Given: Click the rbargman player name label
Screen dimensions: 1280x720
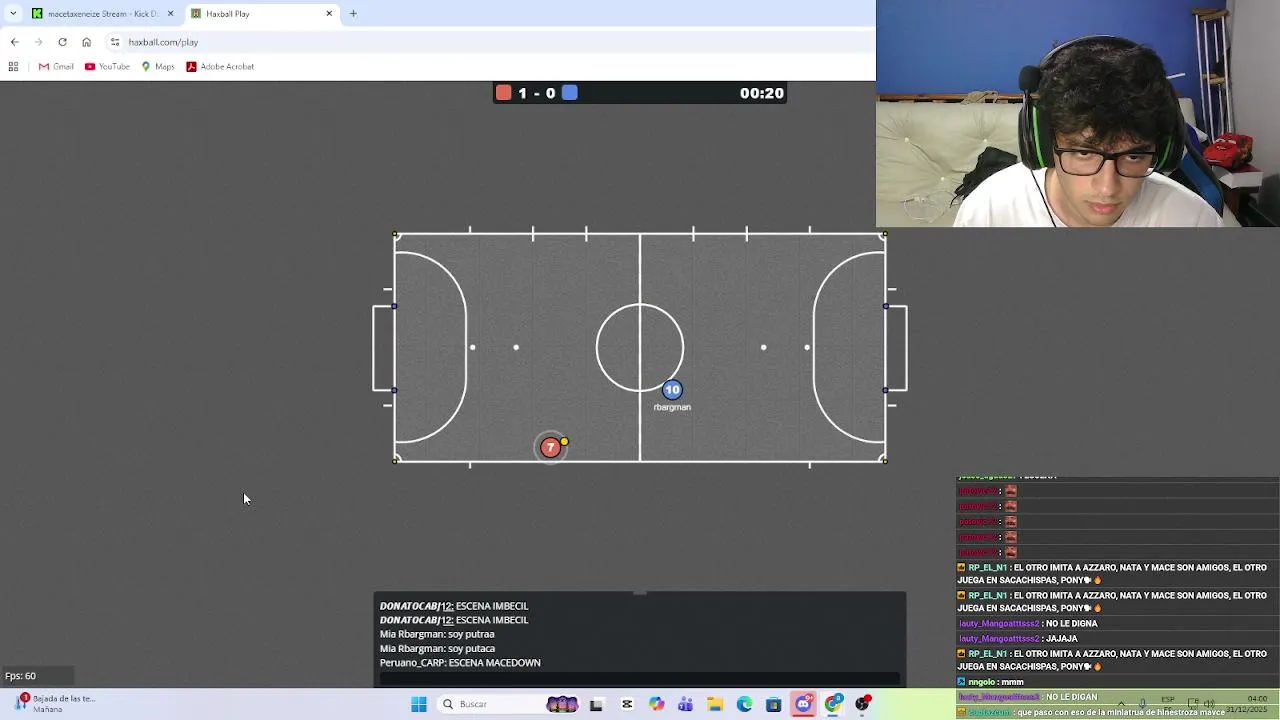Looking at the screenshot, I should click(x=672, y=407).
